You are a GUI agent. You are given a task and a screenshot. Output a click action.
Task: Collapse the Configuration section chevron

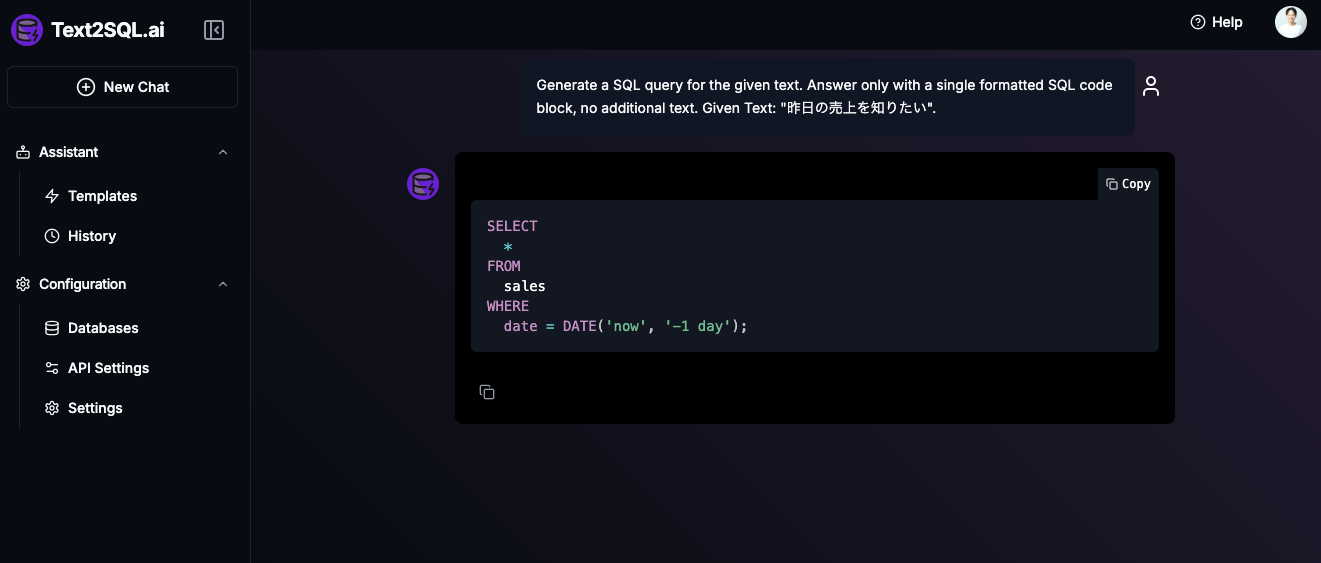coord(223,284)
